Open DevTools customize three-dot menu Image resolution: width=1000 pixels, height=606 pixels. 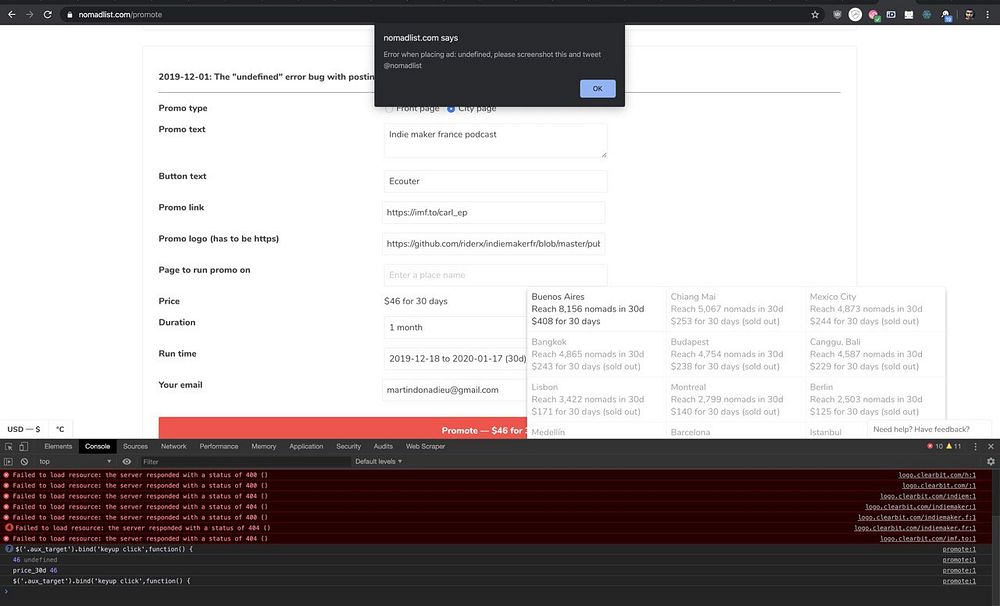coord(975,447)
